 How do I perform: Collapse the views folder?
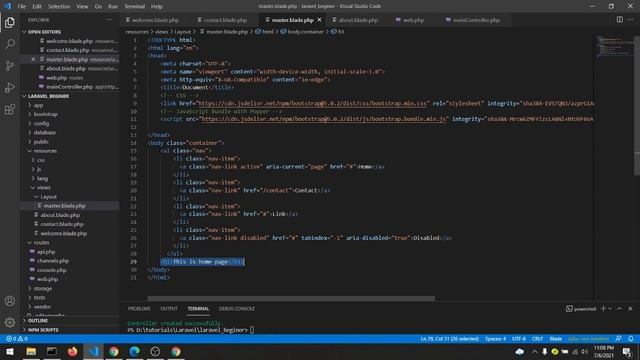tap(43, 188)
